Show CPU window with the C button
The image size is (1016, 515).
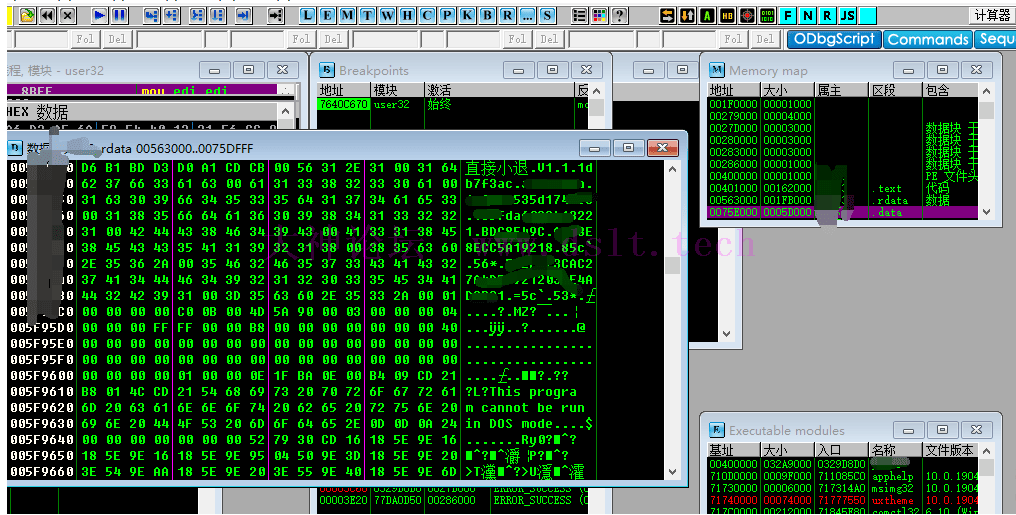coord(428,15)
